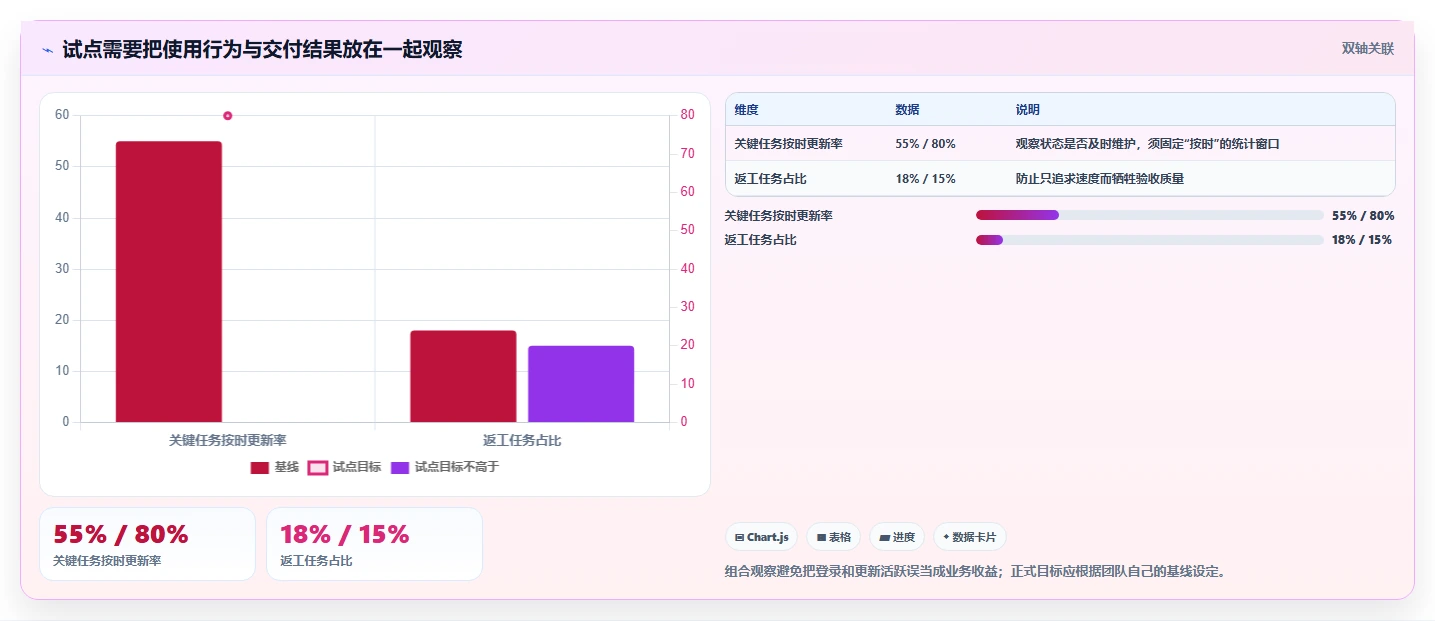Viewport: 1435px width, 621px height.
Task: Click the 返工任务占比 x-axis label
Action: [522, 440]
